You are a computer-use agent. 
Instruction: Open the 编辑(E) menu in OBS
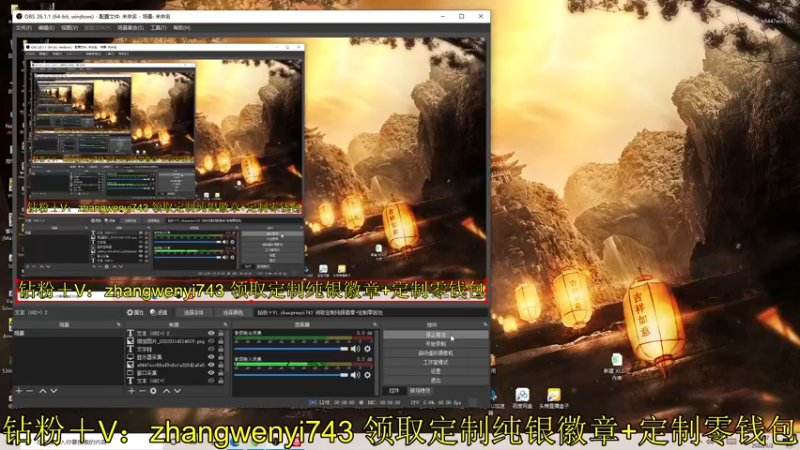click(46, 28)
